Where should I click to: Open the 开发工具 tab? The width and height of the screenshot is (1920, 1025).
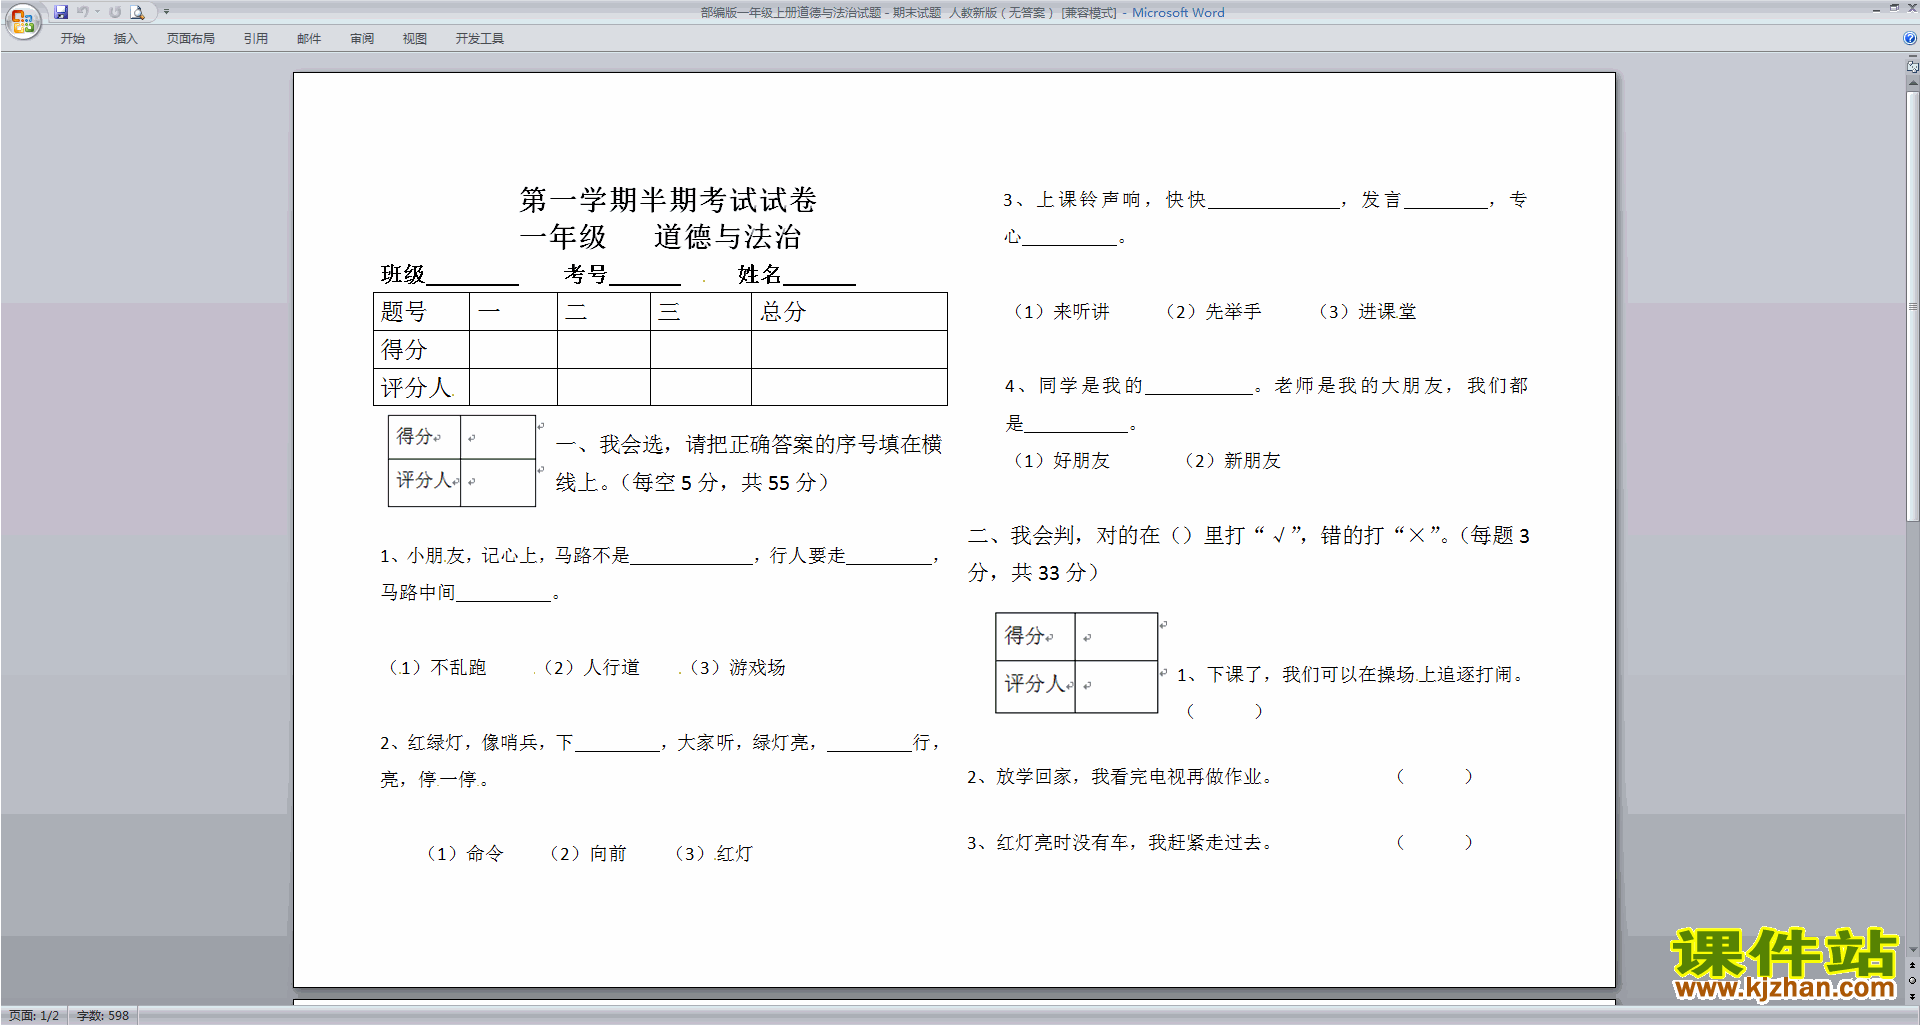[x=480, y=39]
